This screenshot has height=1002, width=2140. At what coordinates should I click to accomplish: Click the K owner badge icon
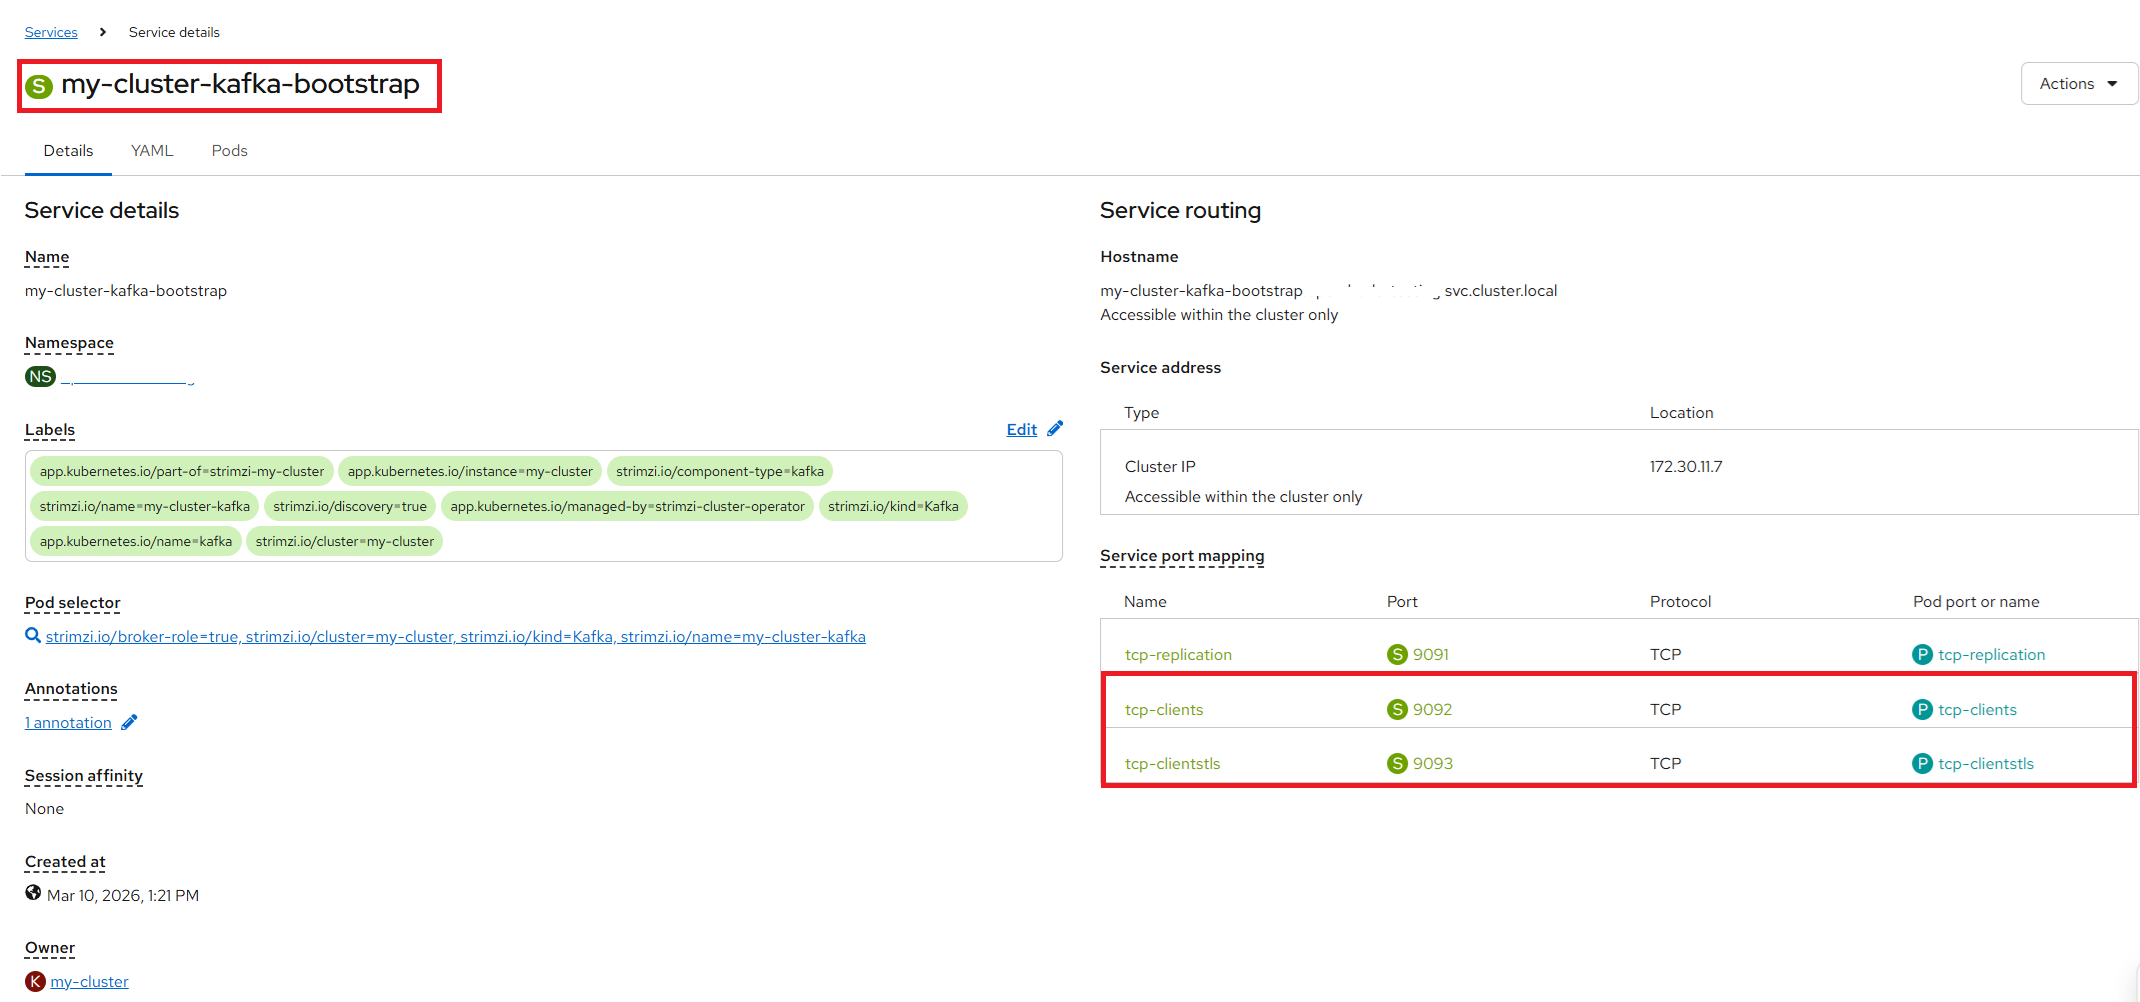click(35, 981)
